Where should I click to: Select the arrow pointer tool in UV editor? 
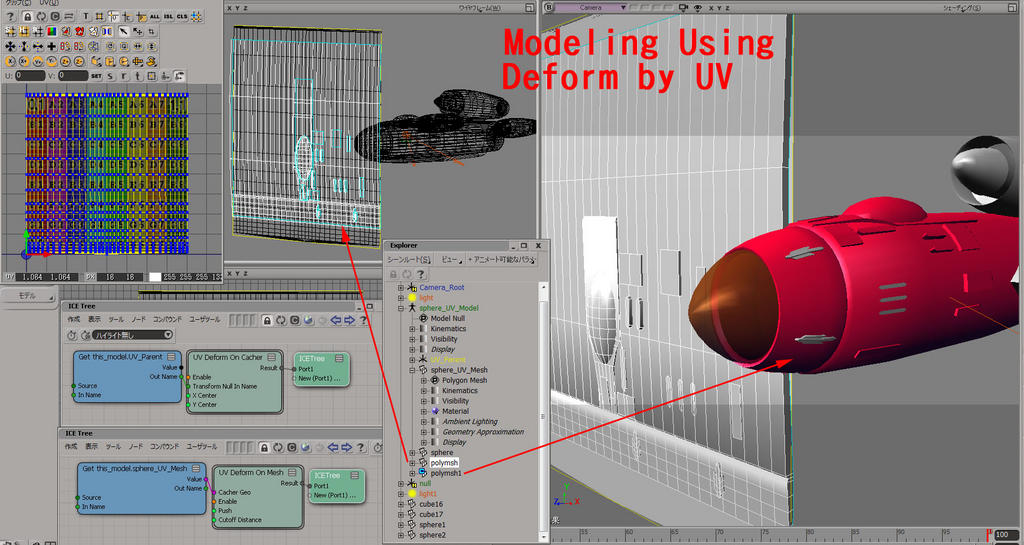tap(122, 32)
